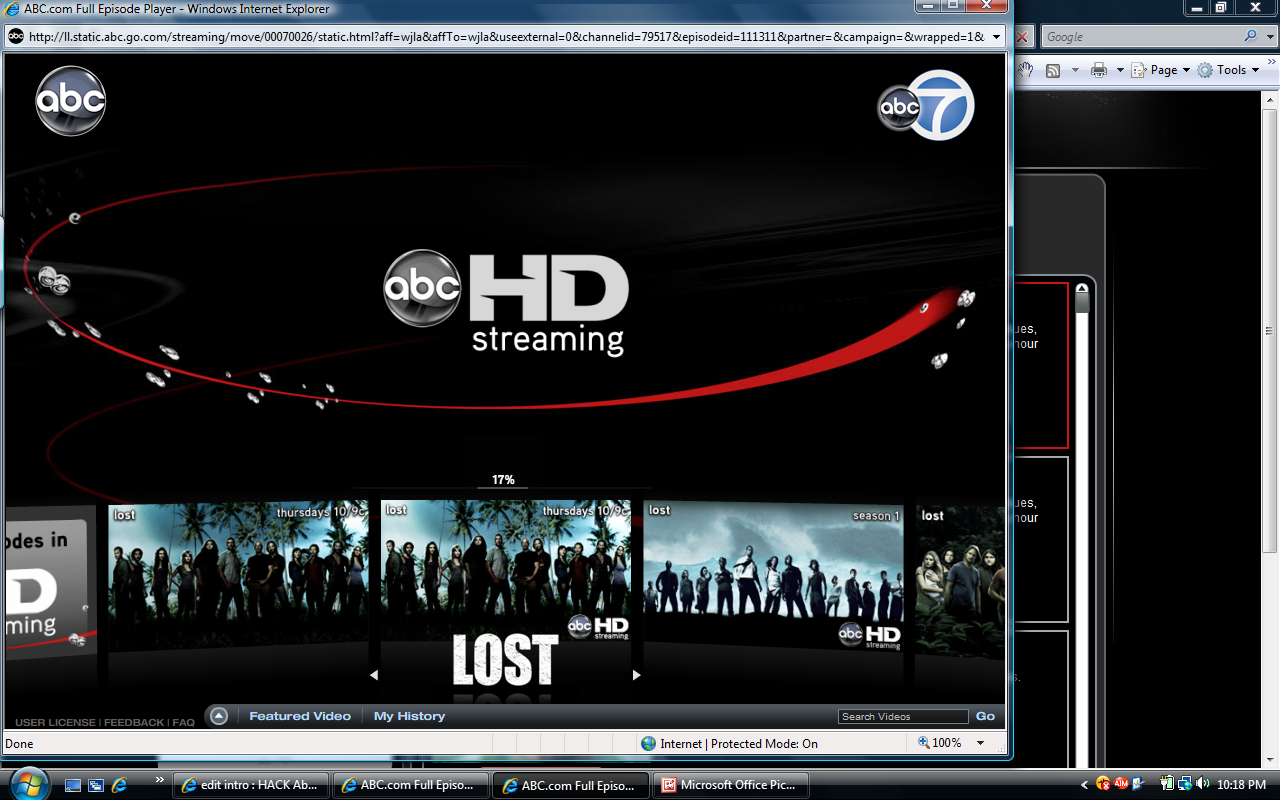
Task: Open the zoom level dropdown arrow in the status bar
Action: click(980, 743)
